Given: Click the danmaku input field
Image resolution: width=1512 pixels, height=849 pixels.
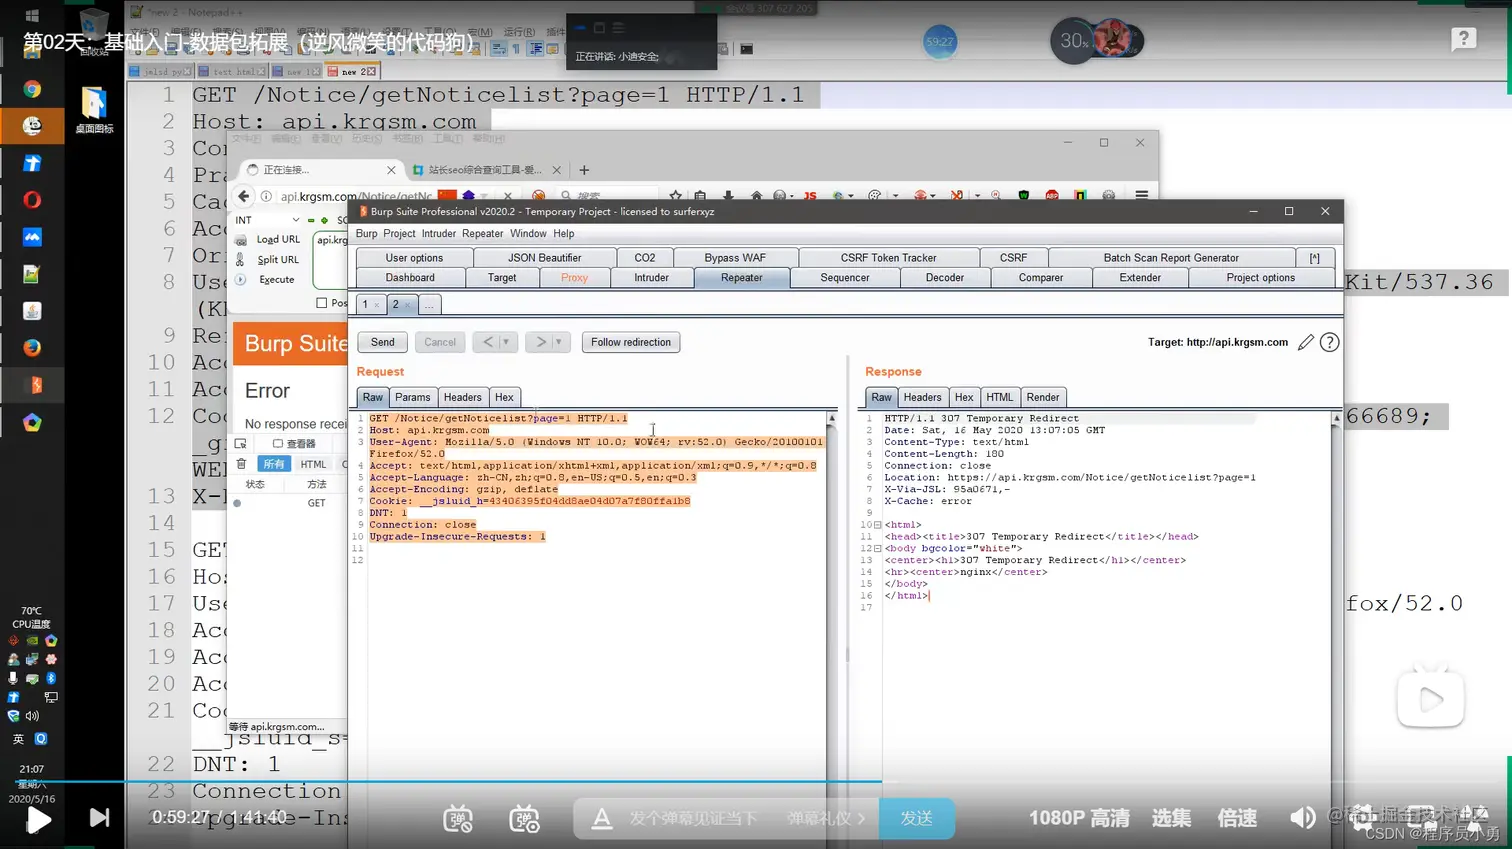Looking at the screenshot, I should click(x=693, y=818).
